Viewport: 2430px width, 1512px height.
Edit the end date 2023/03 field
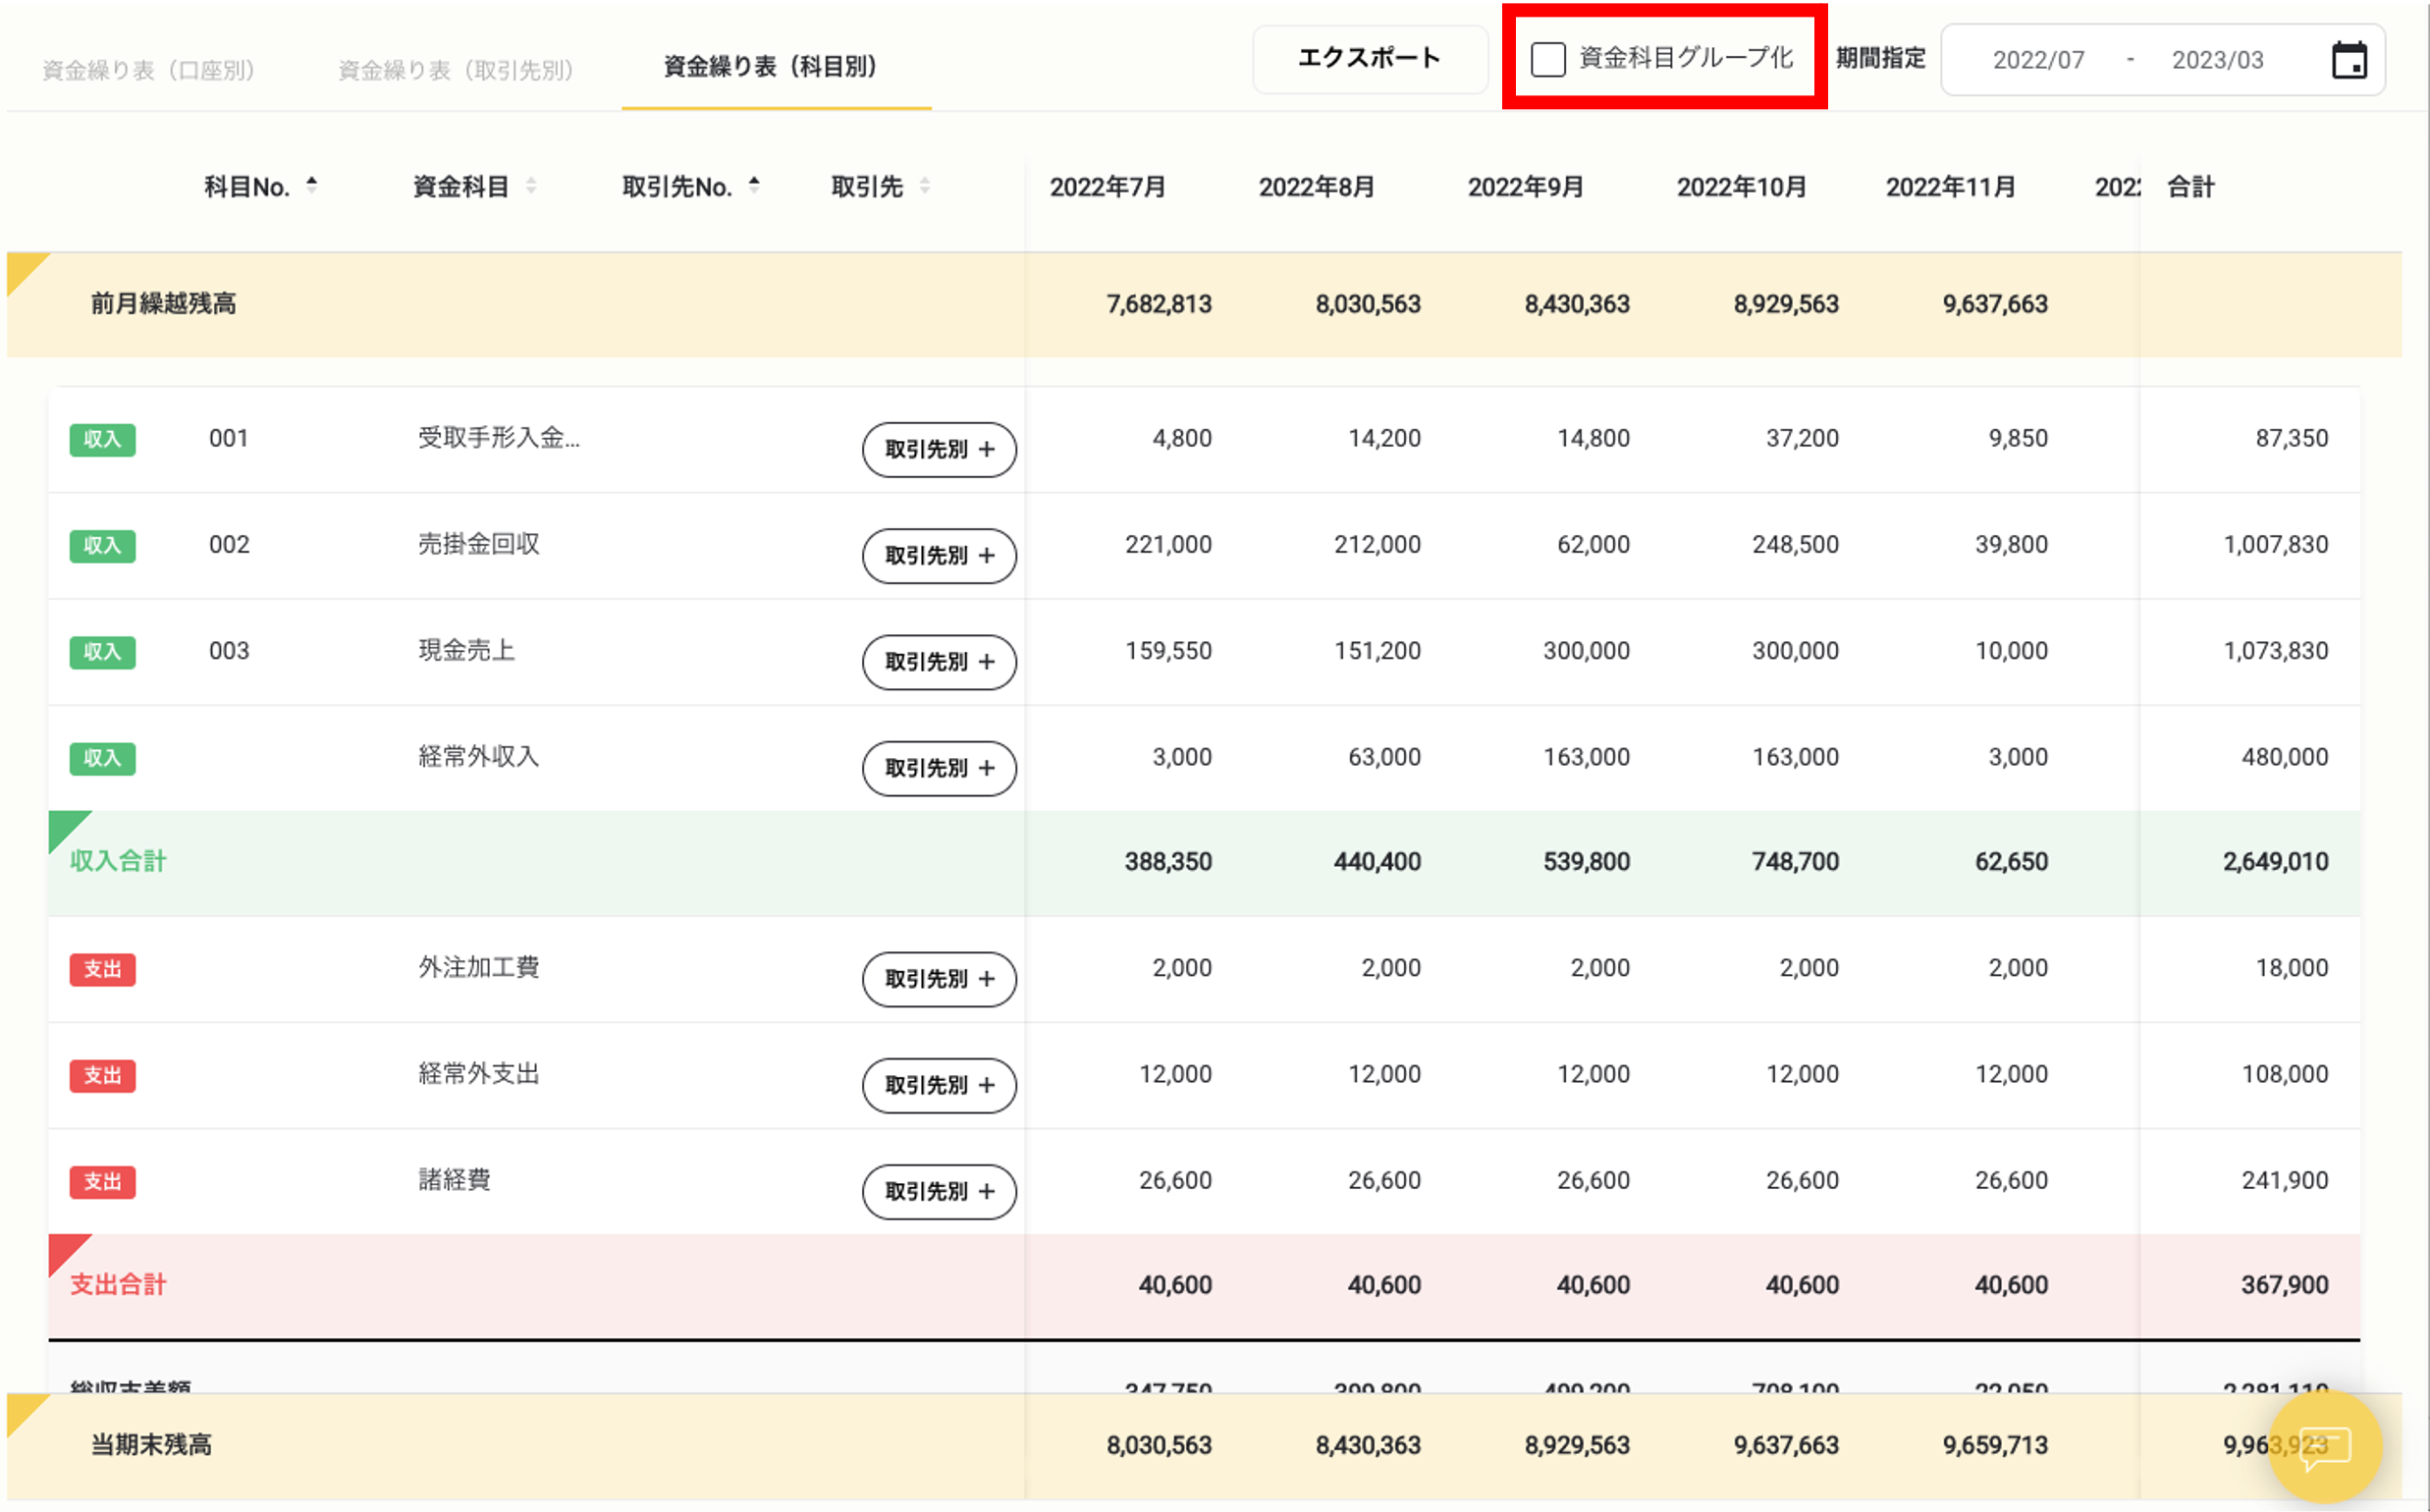pyautogui.click(x=2217, y=60)
